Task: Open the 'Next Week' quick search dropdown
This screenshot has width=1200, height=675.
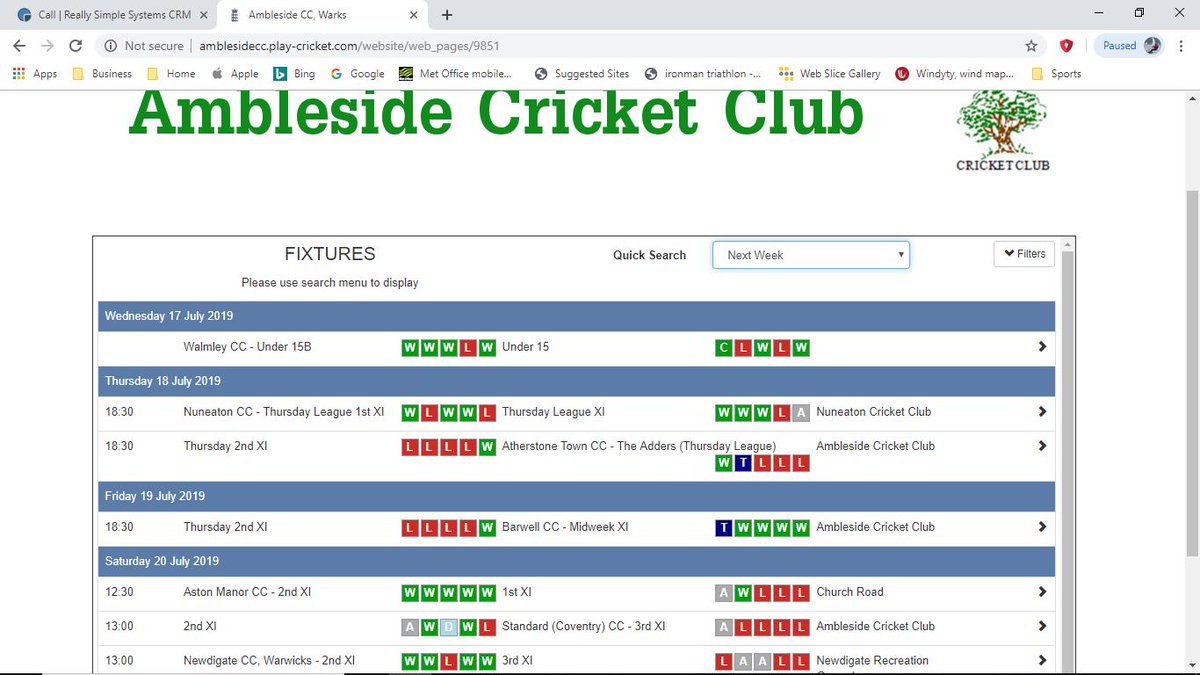Action: pos(810,255)
